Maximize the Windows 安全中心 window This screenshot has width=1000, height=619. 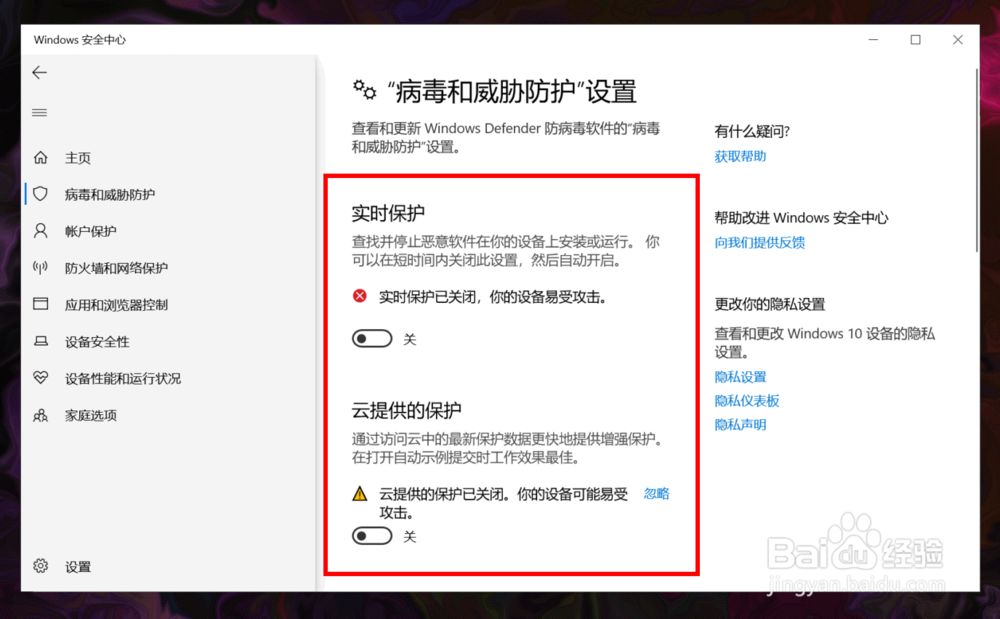915,40
